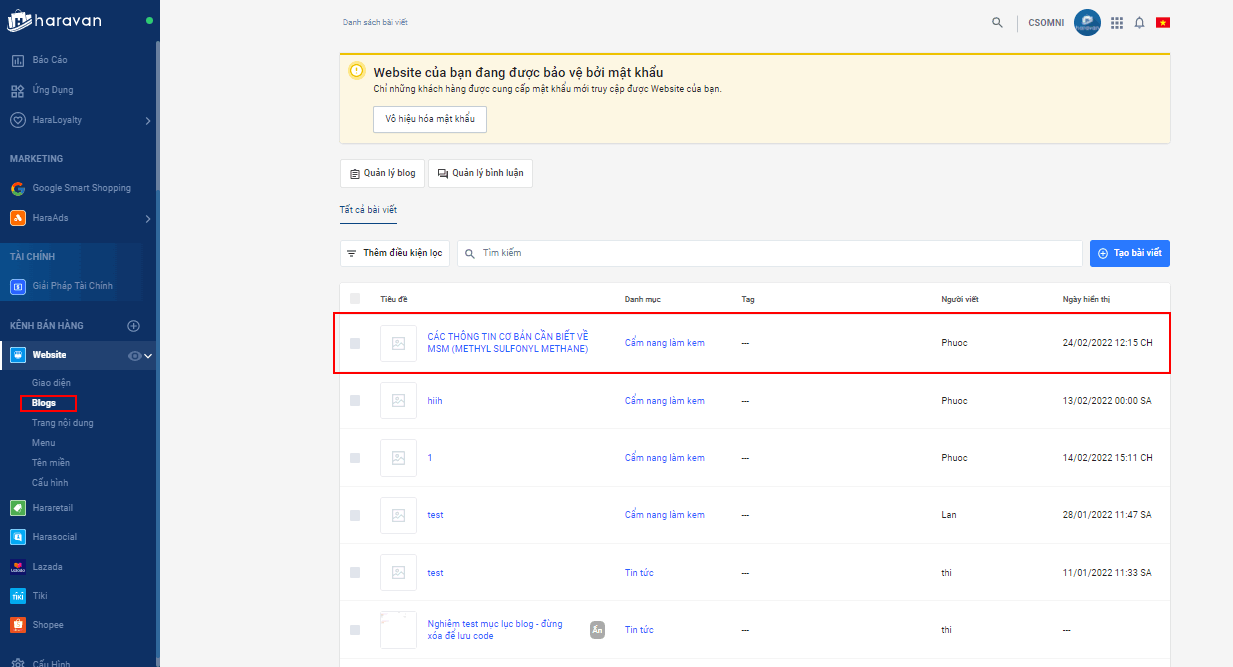Viewport: 1233px width, 667px height.
Task: Click the Vietnam flag language icon
Action: point(1162,22)
